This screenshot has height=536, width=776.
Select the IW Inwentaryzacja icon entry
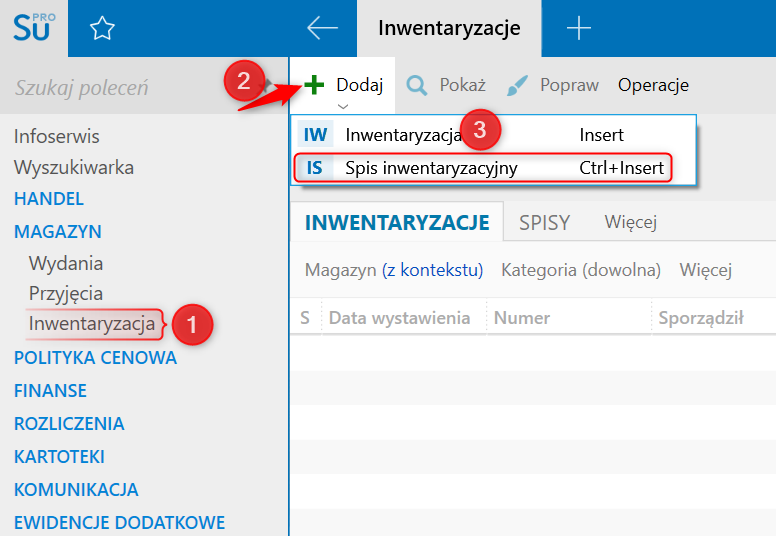pyautogui.click(x=315, y=135)
